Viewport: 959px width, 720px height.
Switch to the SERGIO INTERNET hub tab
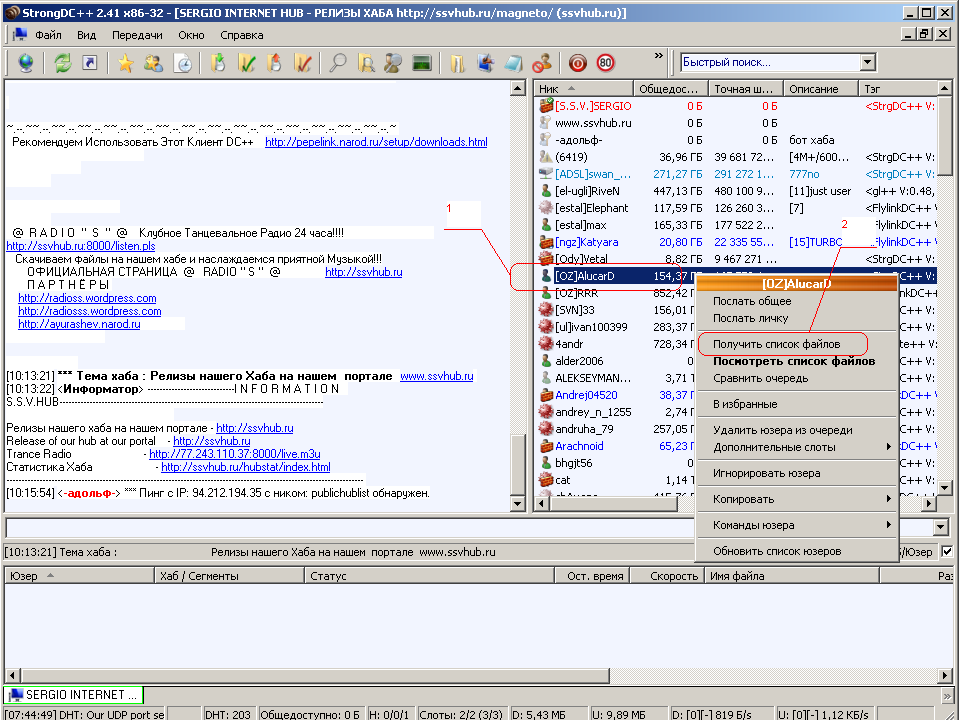click(73, 694)
